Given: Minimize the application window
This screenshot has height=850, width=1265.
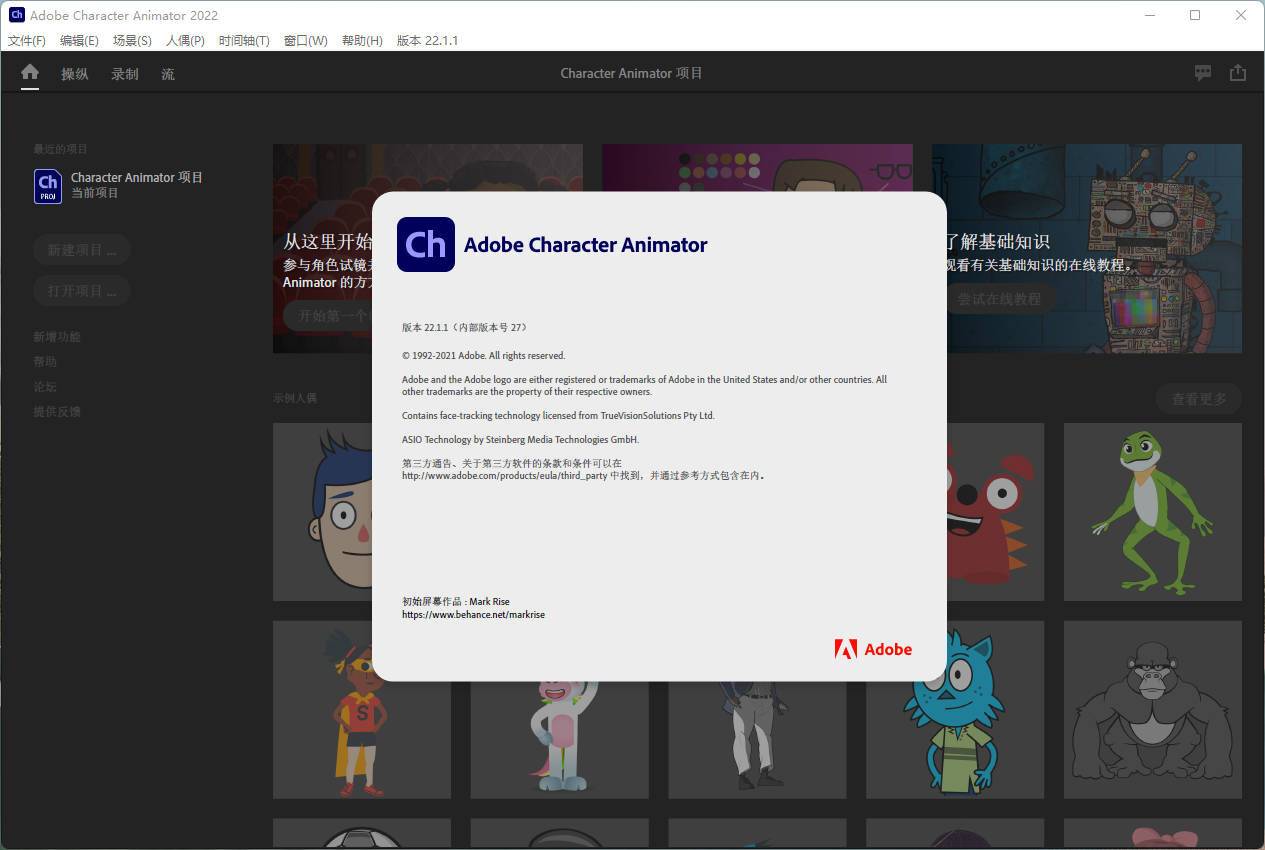Looking at the screenshot, I should pyautogui.click(x=1149, y=15).
